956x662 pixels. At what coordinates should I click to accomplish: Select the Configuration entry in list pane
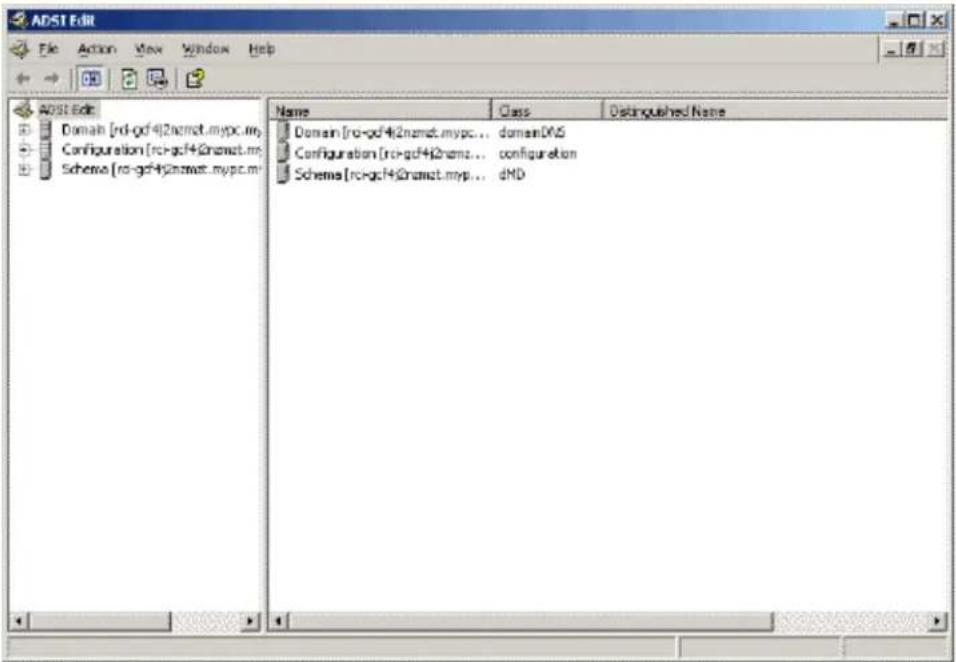(x=391, y=153)
